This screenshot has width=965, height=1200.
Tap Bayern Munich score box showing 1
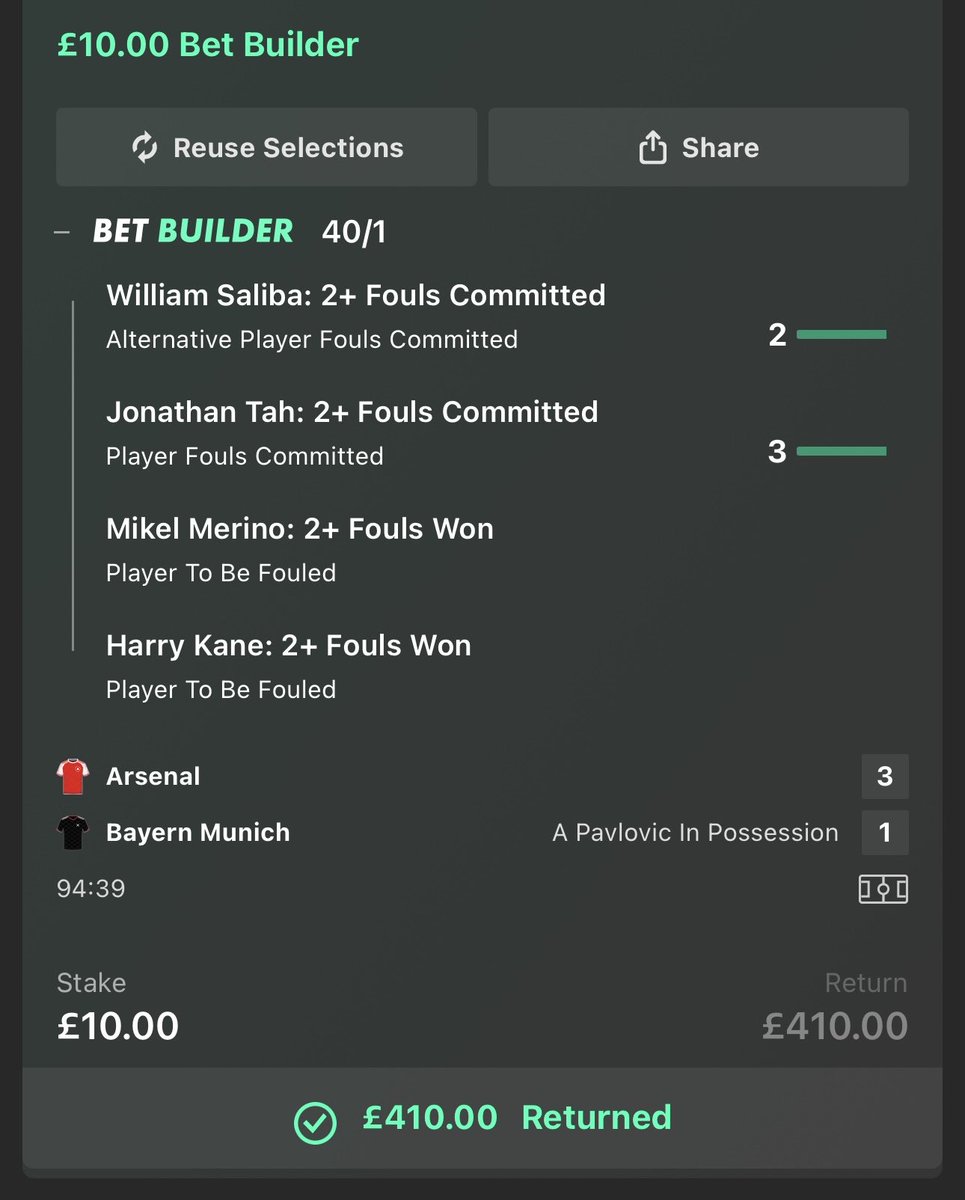pos(885,832)
